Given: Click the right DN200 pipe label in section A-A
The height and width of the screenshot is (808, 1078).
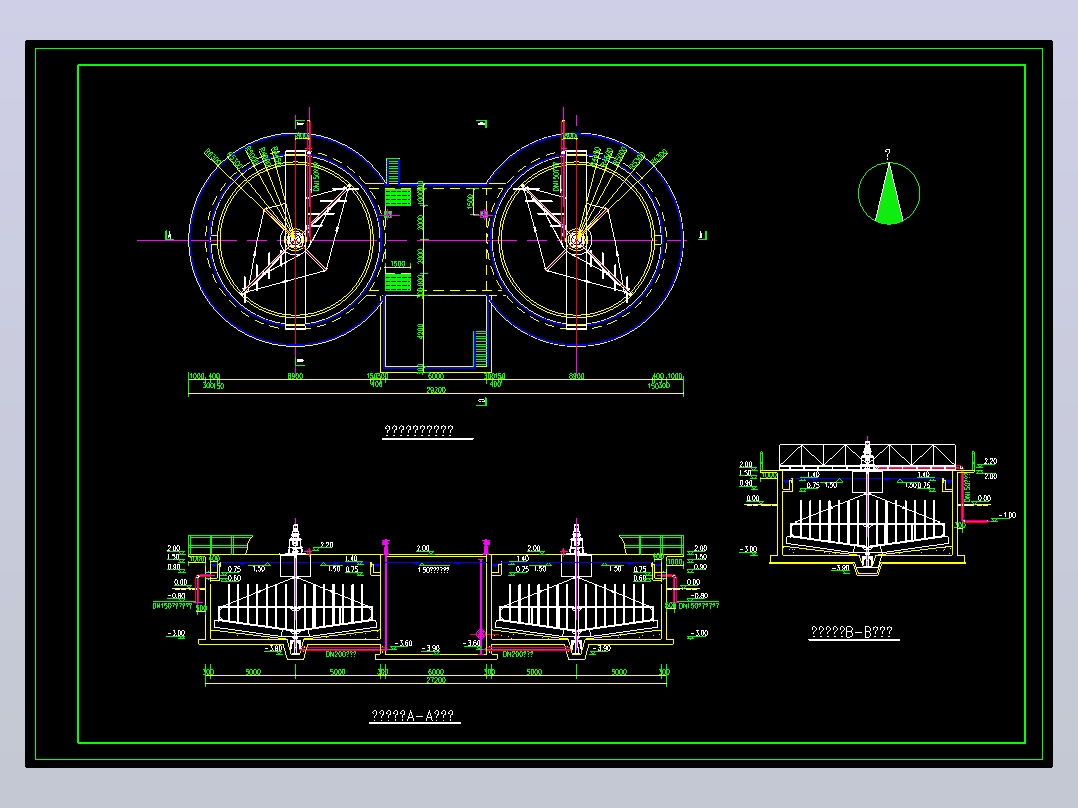Looking at the screenshot, I should (518, 654).
